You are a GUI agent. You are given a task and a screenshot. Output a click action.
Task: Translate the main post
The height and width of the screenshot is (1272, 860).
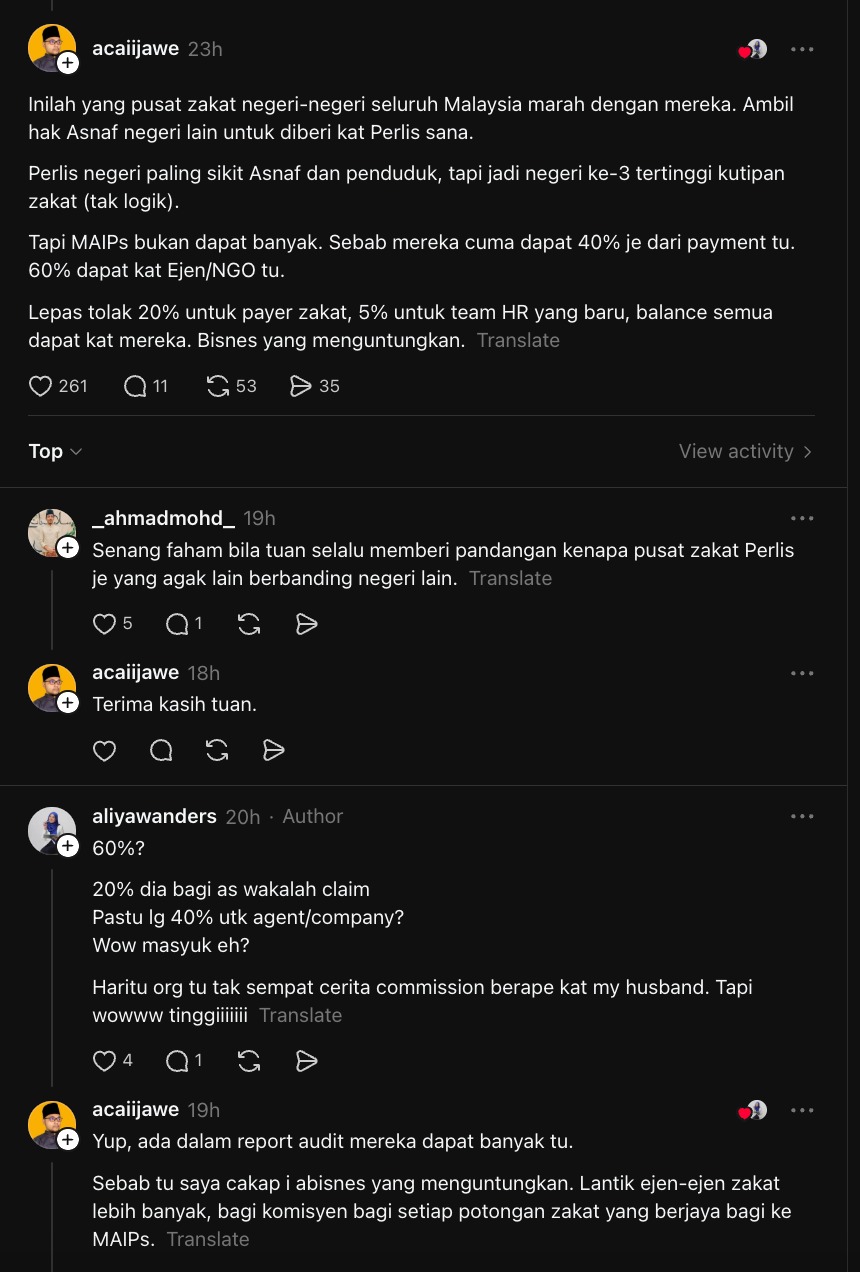point(518,340)
